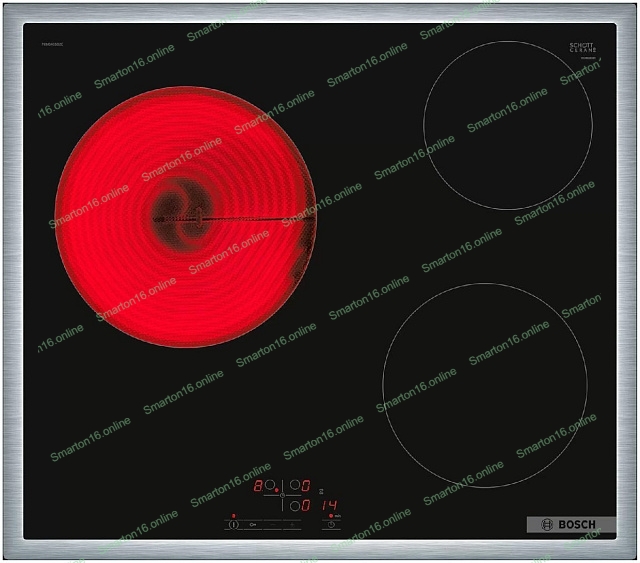The width and height of the screenshot is (640, 563).
Task: Click the small upper-right cooking zone ring
Action: (x=507, y=125)
